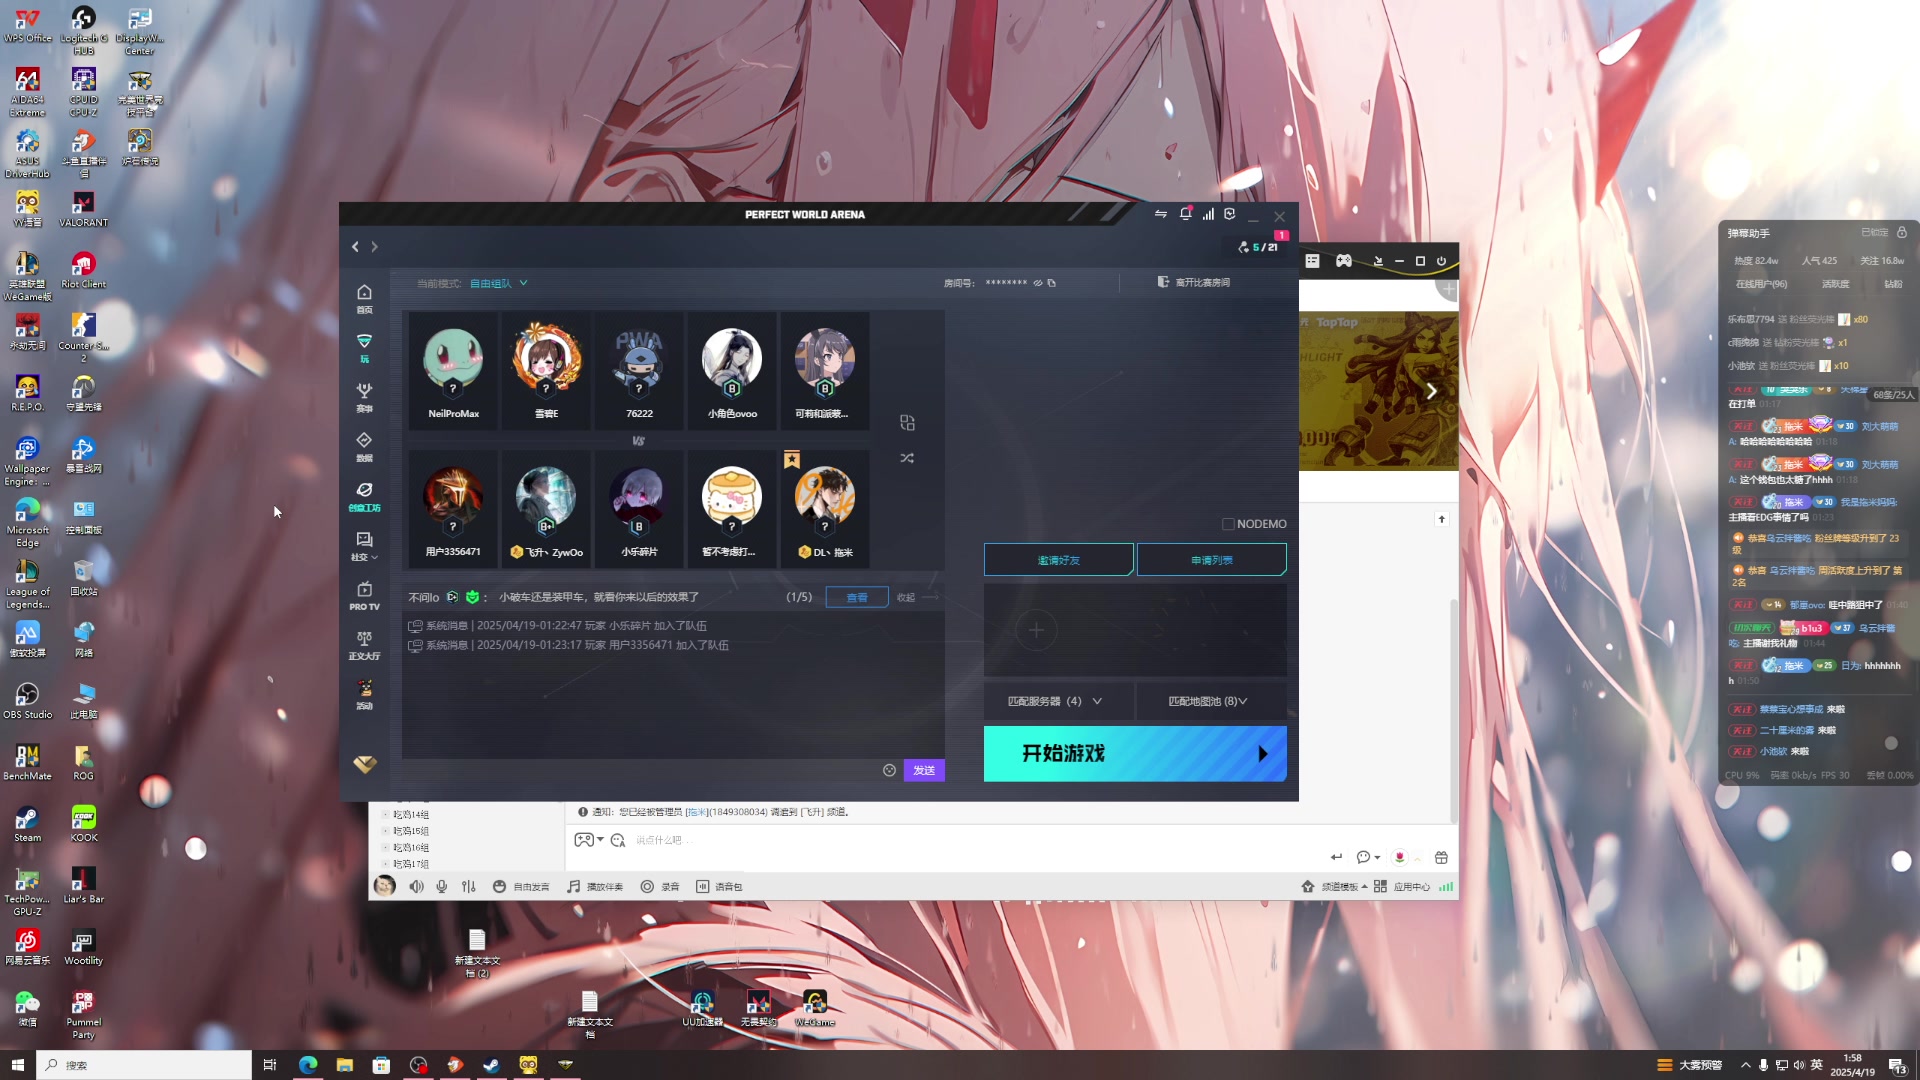Expand the social (社交) sidebar menu
Viewport: 1920px width, 1080px height.
coord(364,546)
